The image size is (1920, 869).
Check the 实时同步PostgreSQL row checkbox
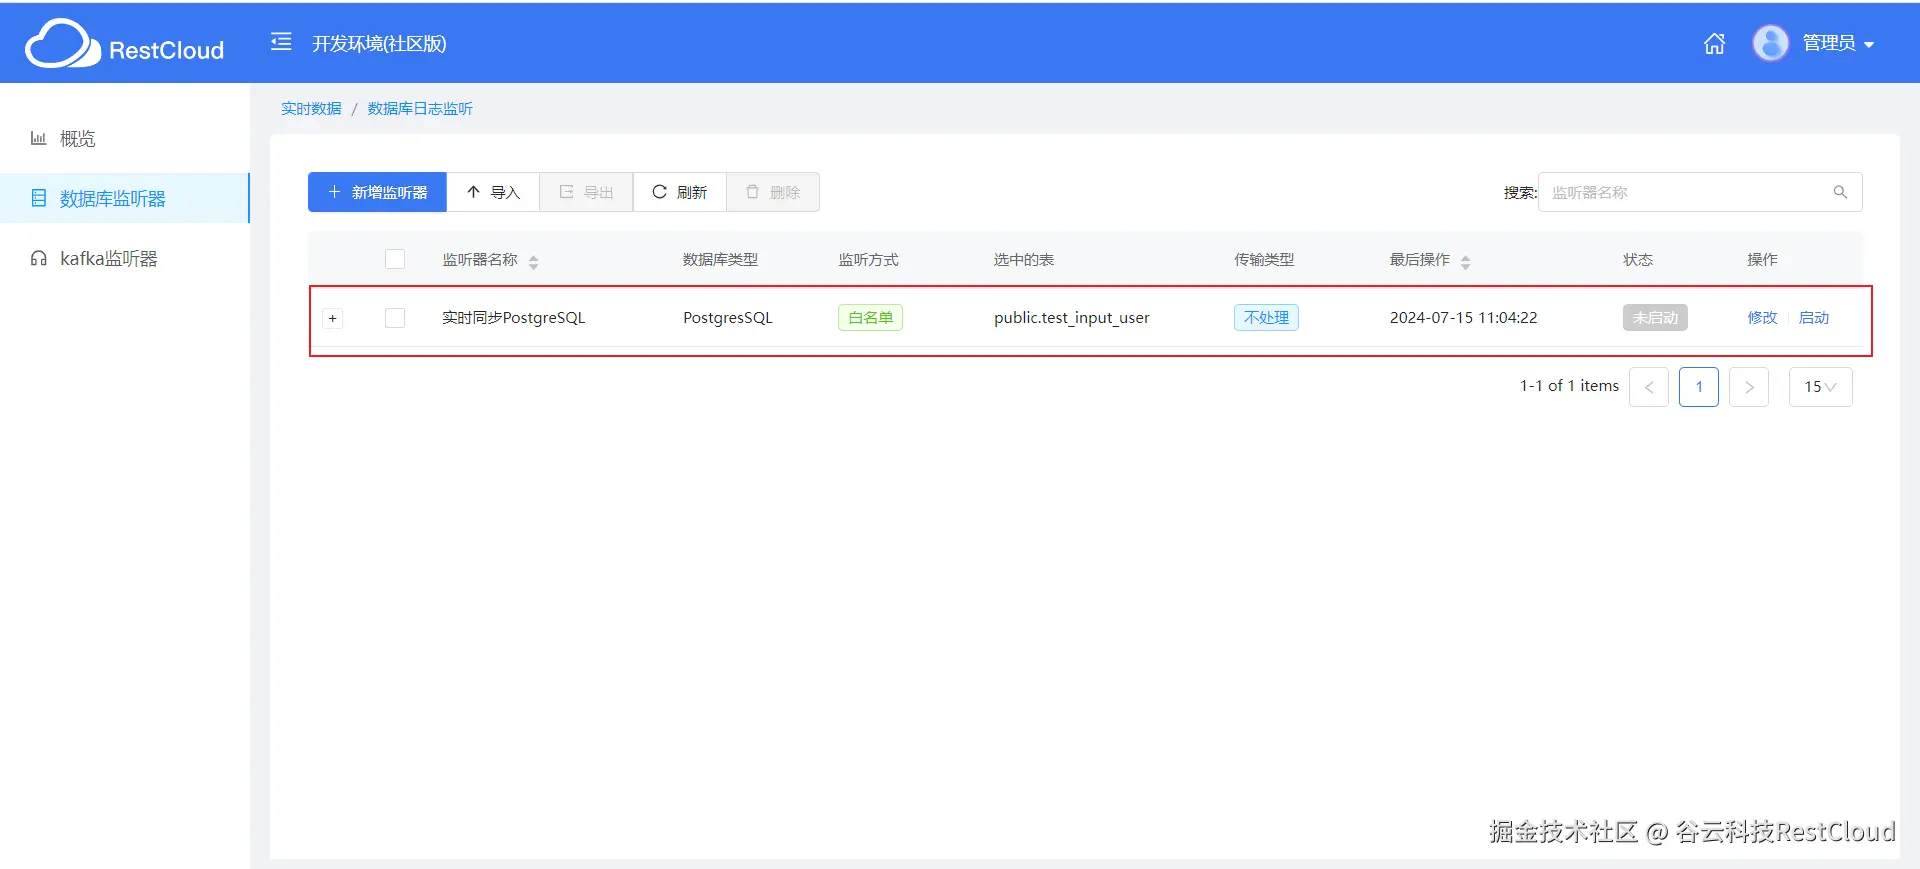tap(395, 318)
